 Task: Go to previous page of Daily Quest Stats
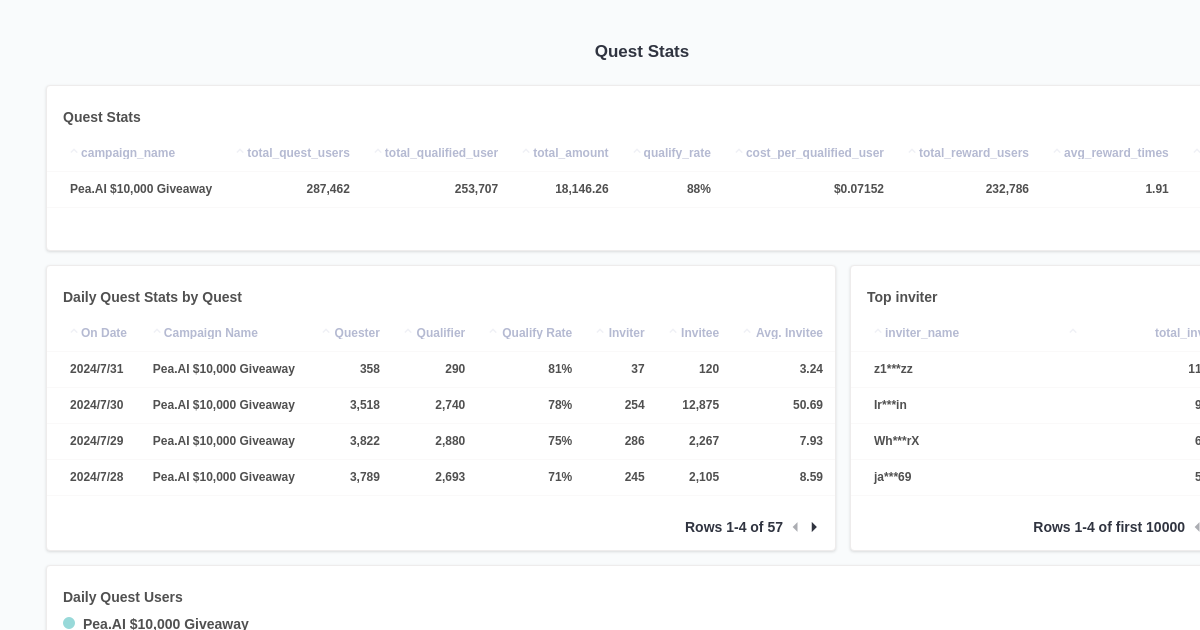(x=795, y=527)
